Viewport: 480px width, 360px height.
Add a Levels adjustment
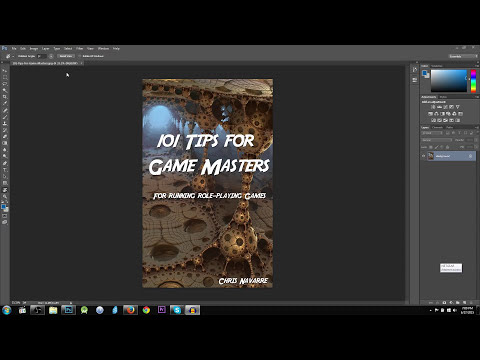pos(439,107)
